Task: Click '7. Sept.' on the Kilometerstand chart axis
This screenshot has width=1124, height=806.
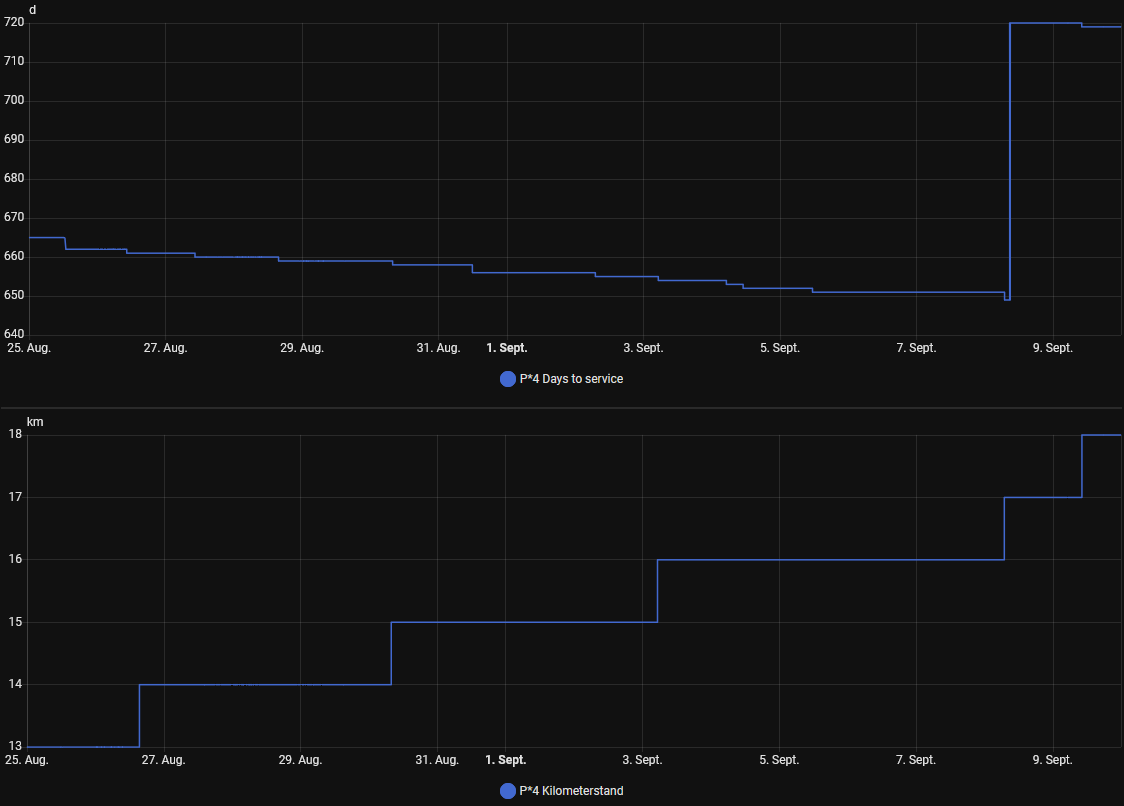Action: click(916, 759)
